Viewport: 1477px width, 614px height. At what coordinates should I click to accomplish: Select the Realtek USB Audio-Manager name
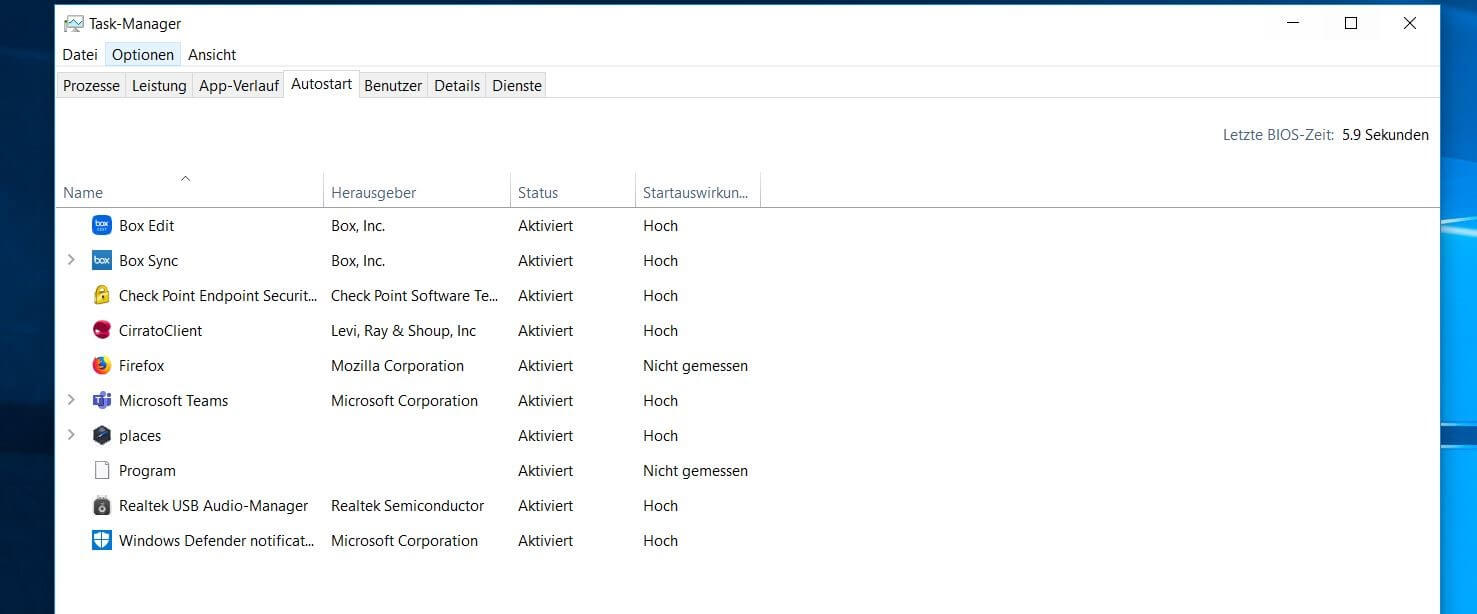point(213,505)
